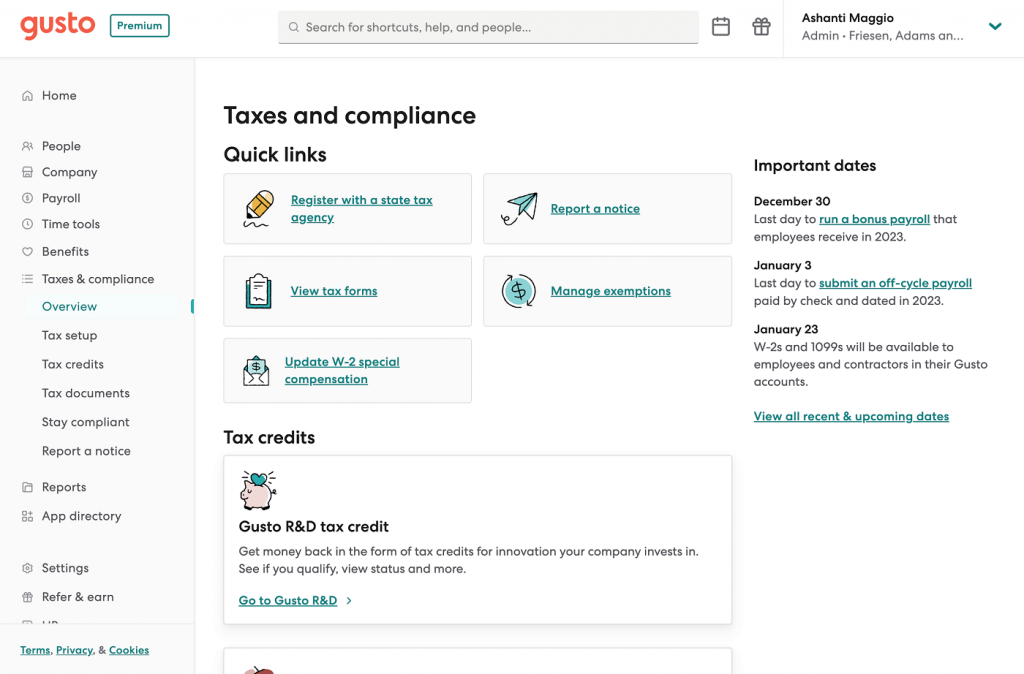Click the envelope icon for W-2 compensation
The image size is (1024, 674).
[256, 371]
